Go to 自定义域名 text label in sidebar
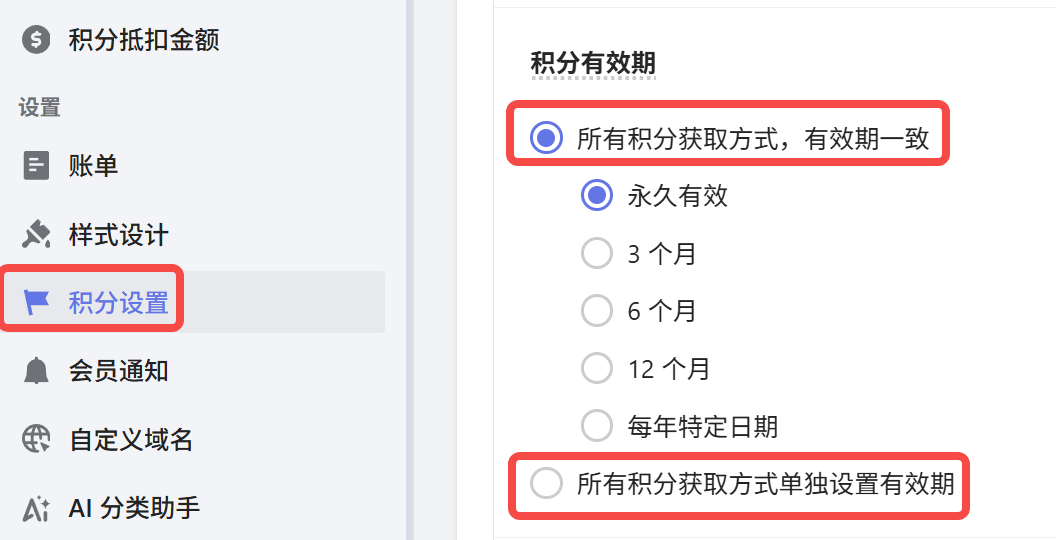Image resolution: width=1056 pixels, height=540 pixels. coord(130,439)
